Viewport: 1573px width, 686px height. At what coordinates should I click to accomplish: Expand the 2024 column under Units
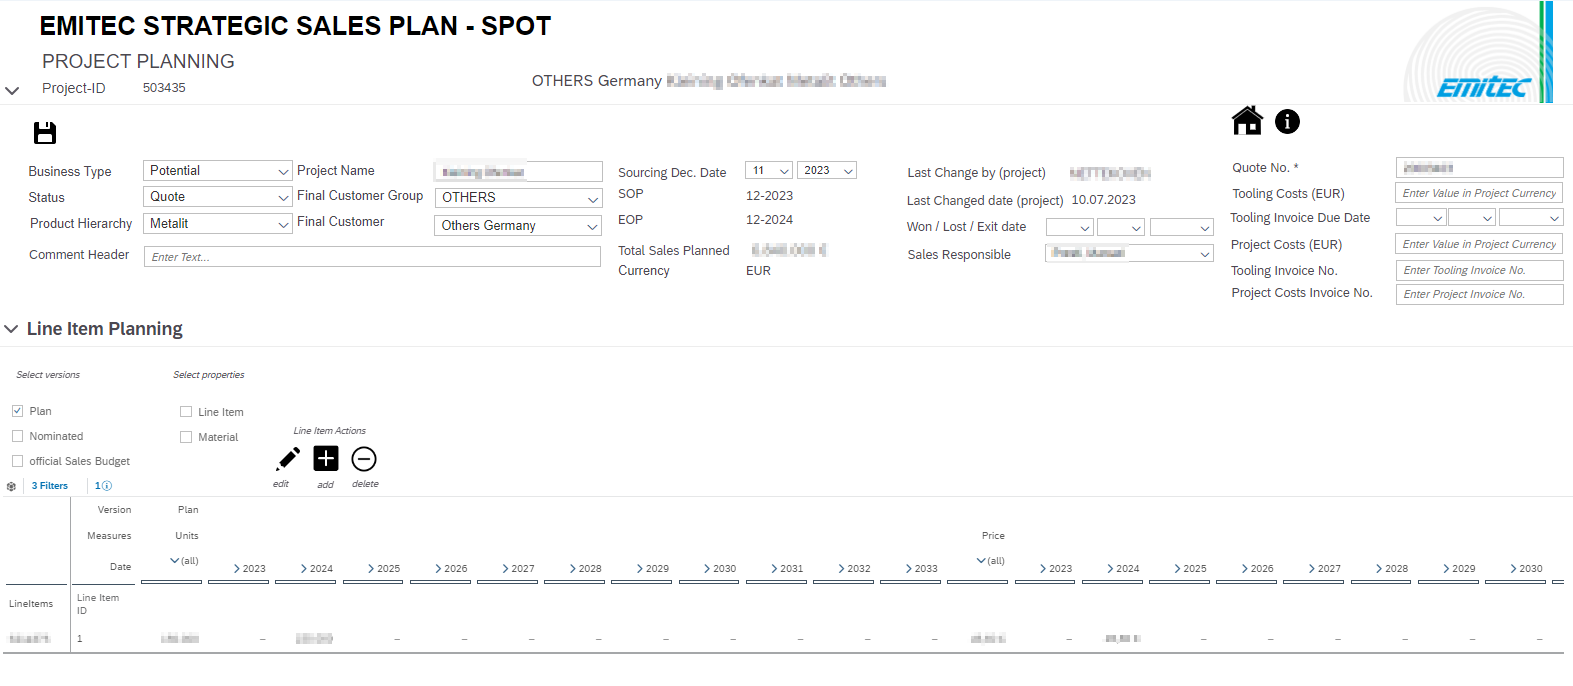pyautogui.click(x=305, y=568)
